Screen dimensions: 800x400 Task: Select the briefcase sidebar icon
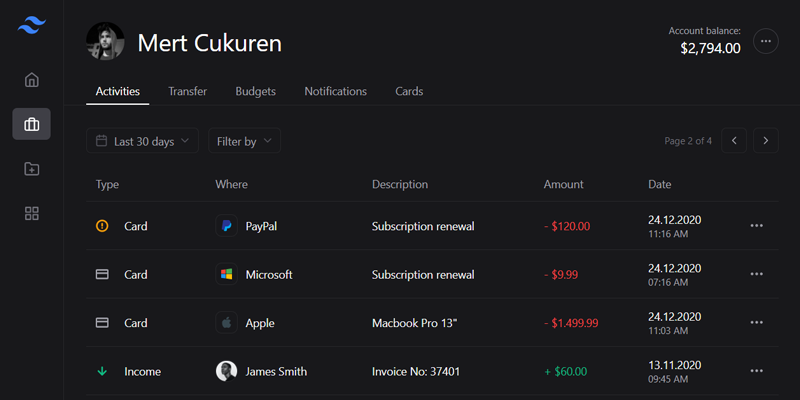(x=32, y=124)
